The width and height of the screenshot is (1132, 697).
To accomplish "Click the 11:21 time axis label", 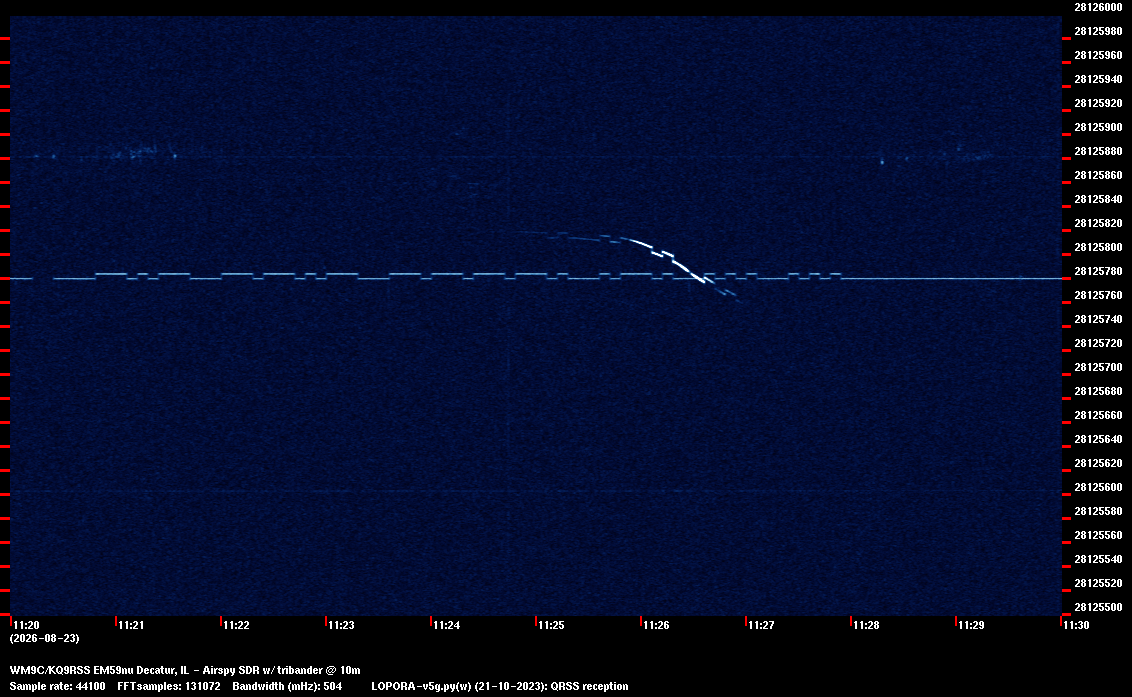I will coord(131,625).
